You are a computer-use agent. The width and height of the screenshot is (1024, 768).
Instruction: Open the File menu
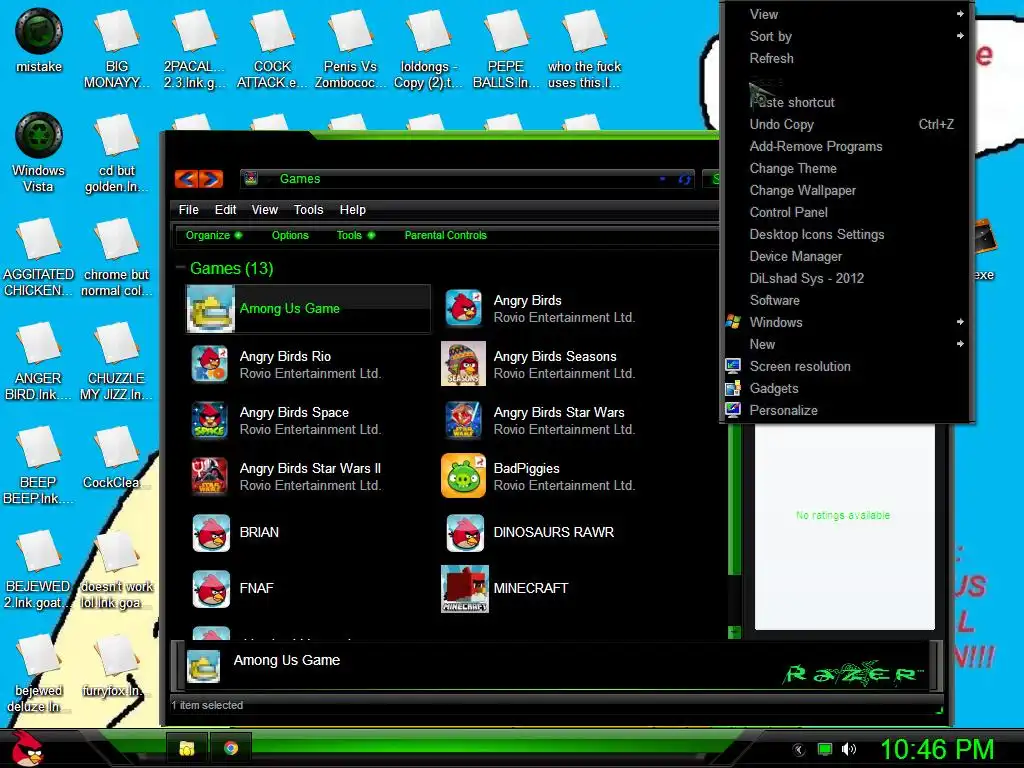[x=188, y=210]
